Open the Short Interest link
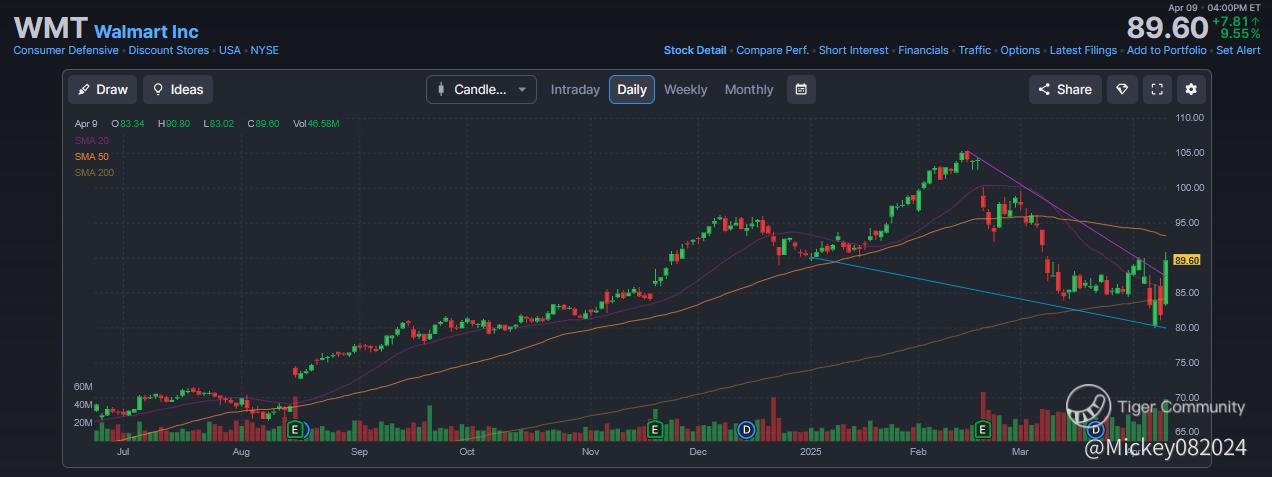Screen dimensions: 1272x477 (x=853, y=50)
